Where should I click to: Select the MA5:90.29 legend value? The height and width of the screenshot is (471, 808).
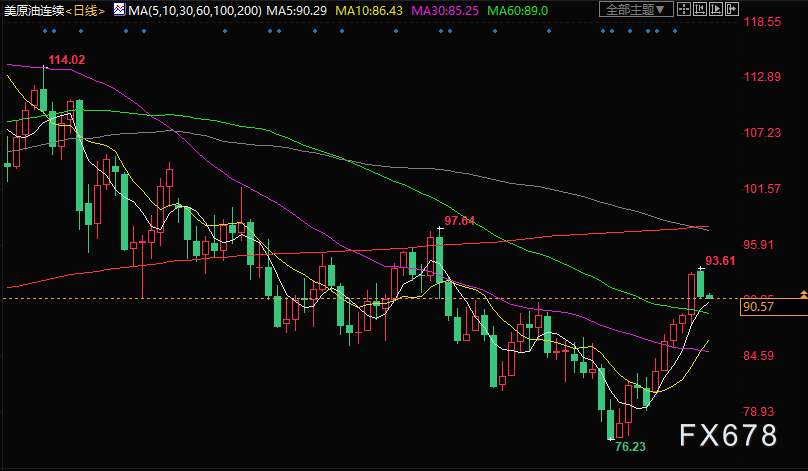coord(296,10)
